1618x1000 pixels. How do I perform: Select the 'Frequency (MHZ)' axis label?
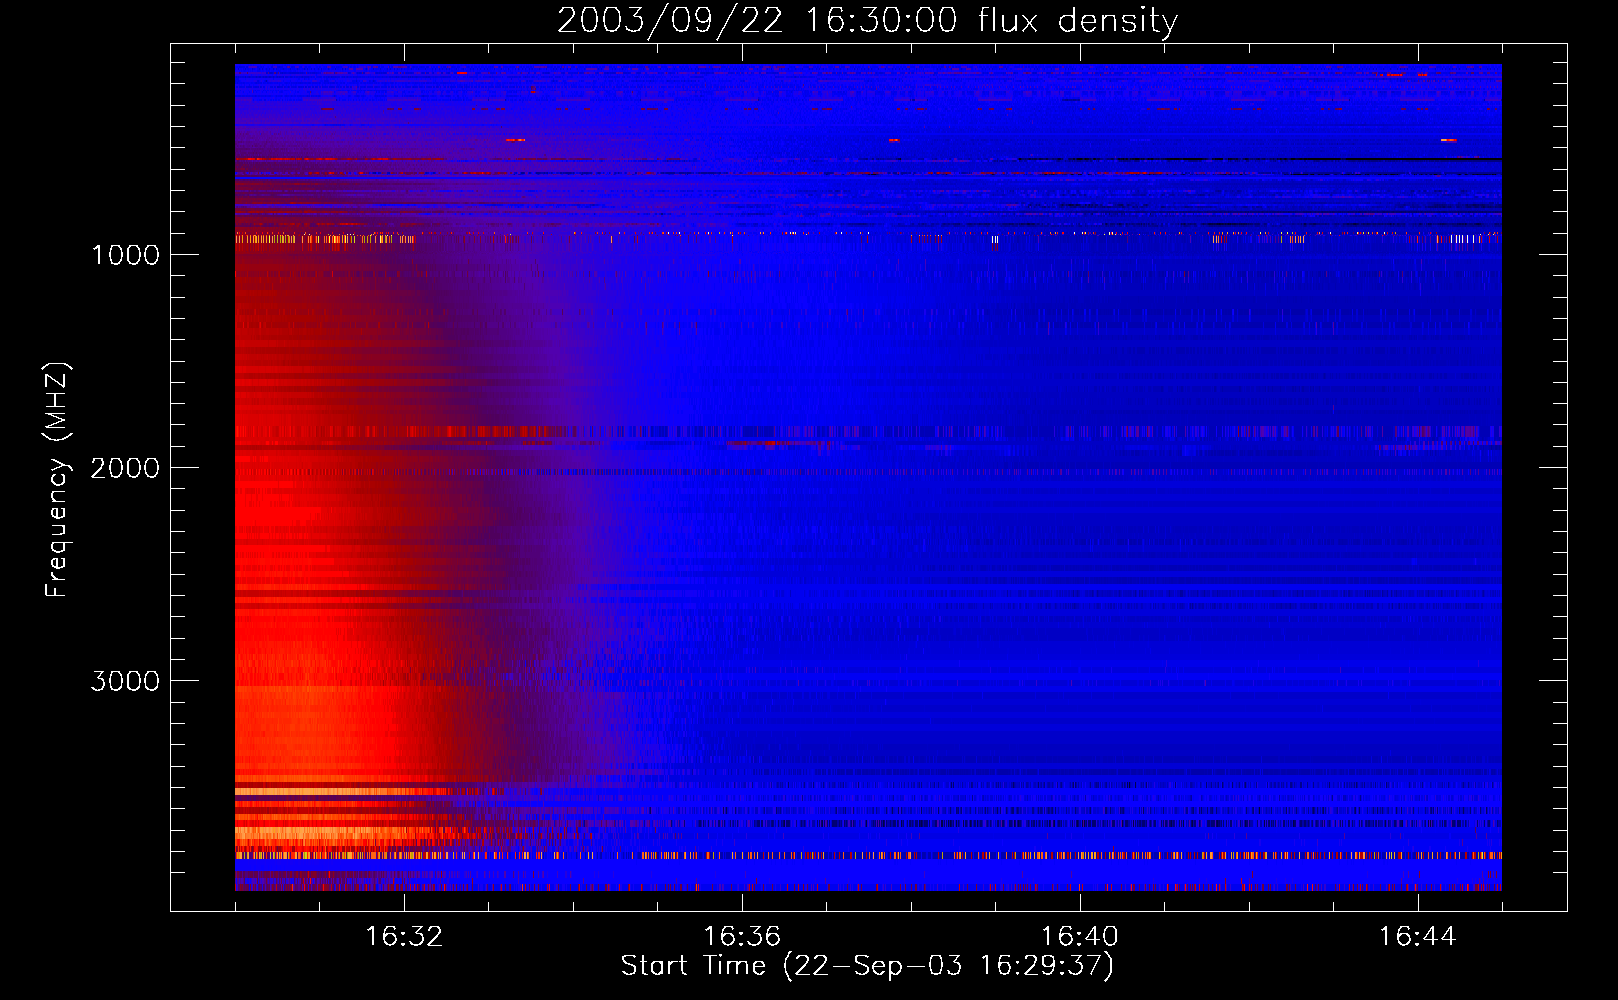pos(57,480)
